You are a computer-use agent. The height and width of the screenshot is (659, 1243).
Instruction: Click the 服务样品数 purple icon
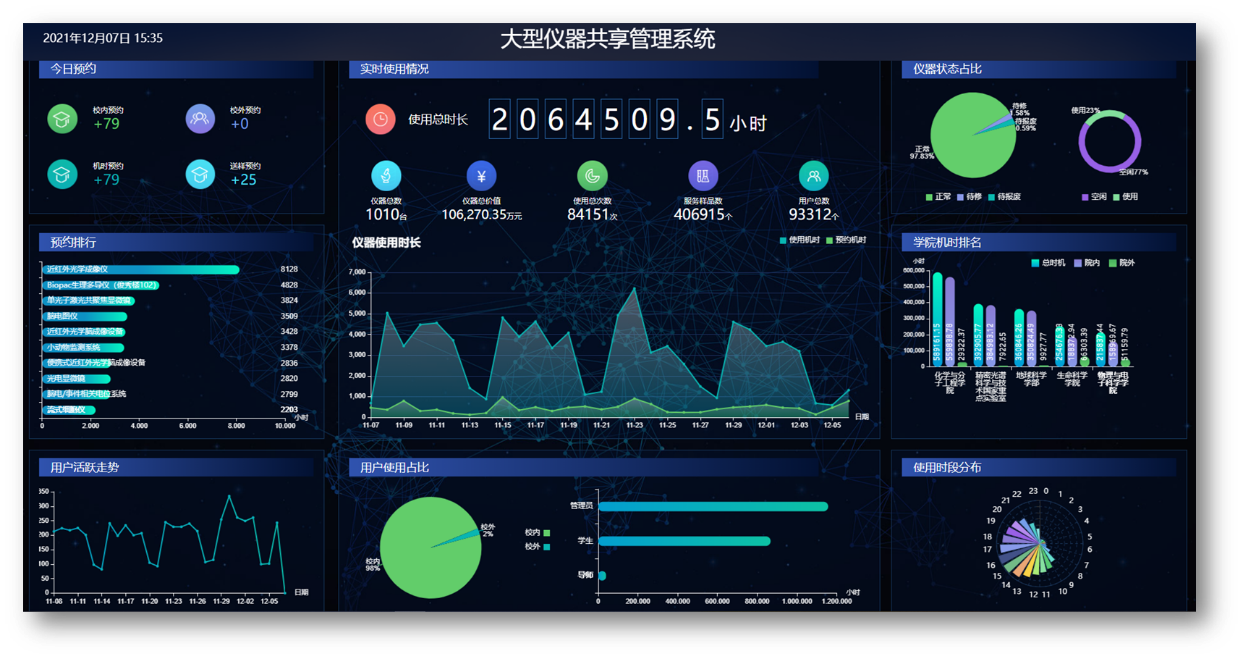pos(703,176)
